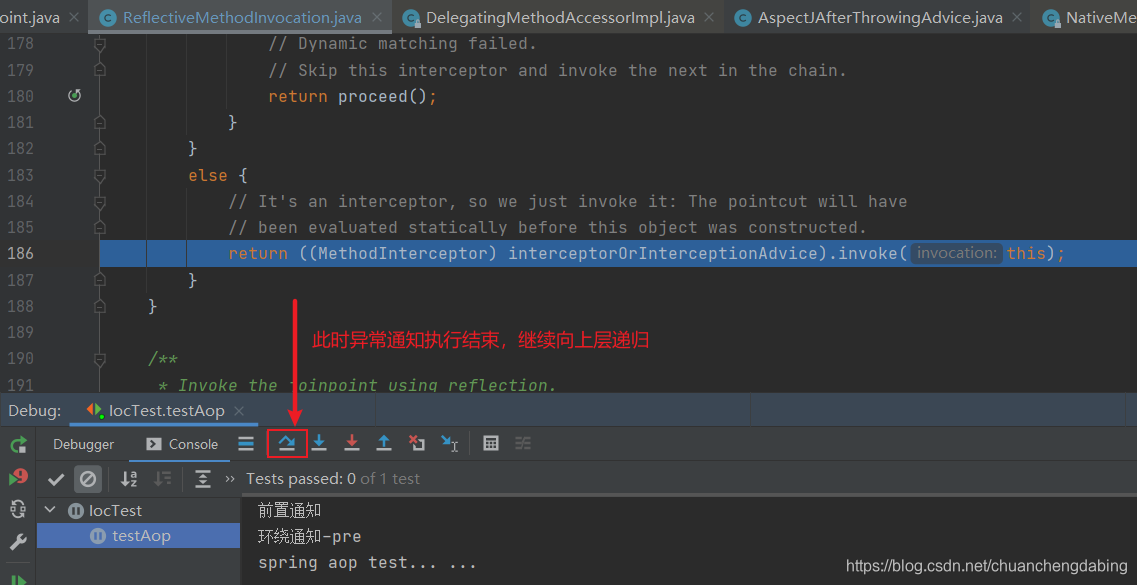The height and width of the screenshot is (585, 1137).
Task: Click the three-line threads layout icon beside Console
Action: (x=247, y=444)
